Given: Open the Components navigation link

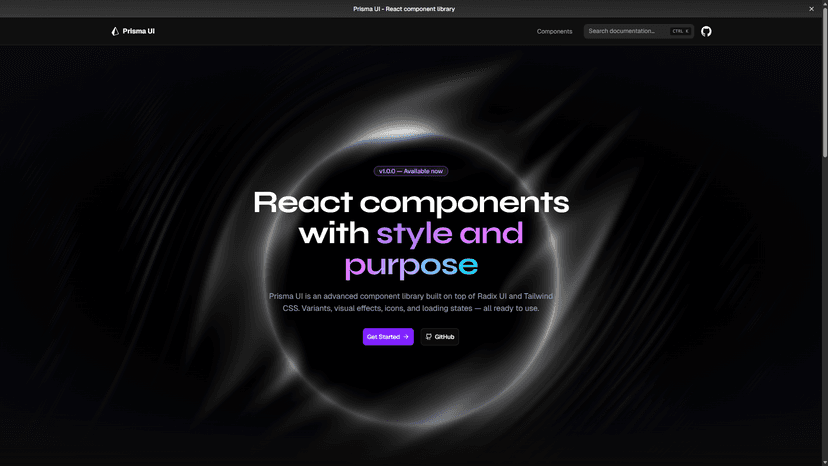Looking at the screenshot, I should [554, 31].
